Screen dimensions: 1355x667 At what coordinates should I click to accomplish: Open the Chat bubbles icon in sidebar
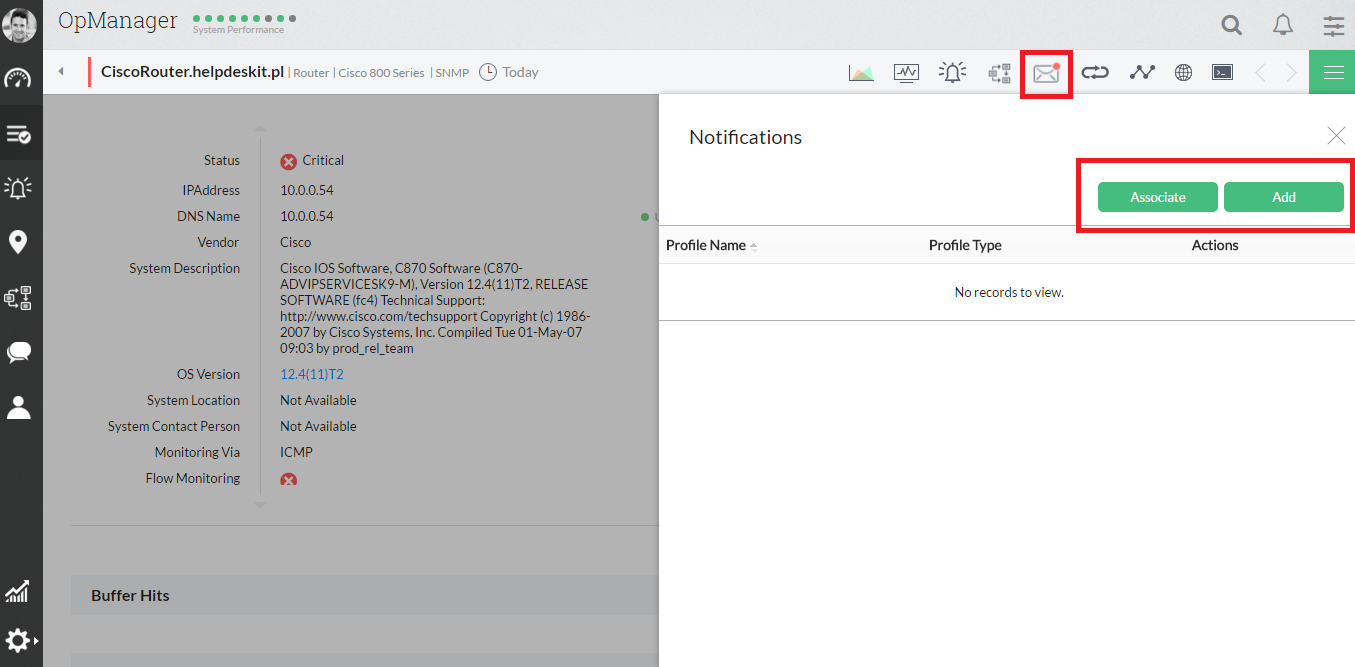(x=19, y=352)
